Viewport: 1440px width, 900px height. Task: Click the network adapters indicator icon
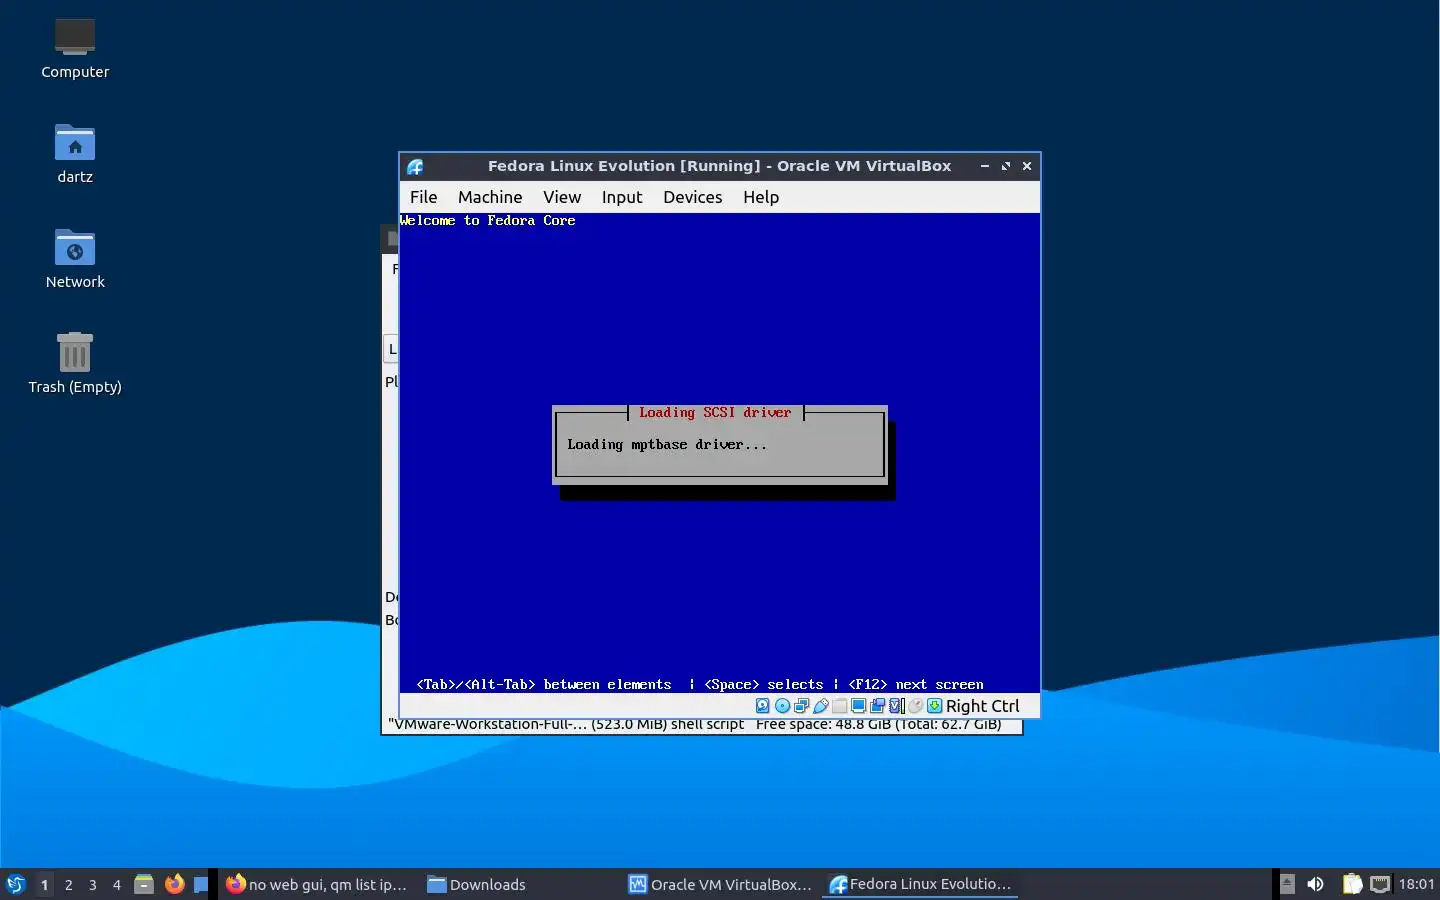(x=801, y=706)
